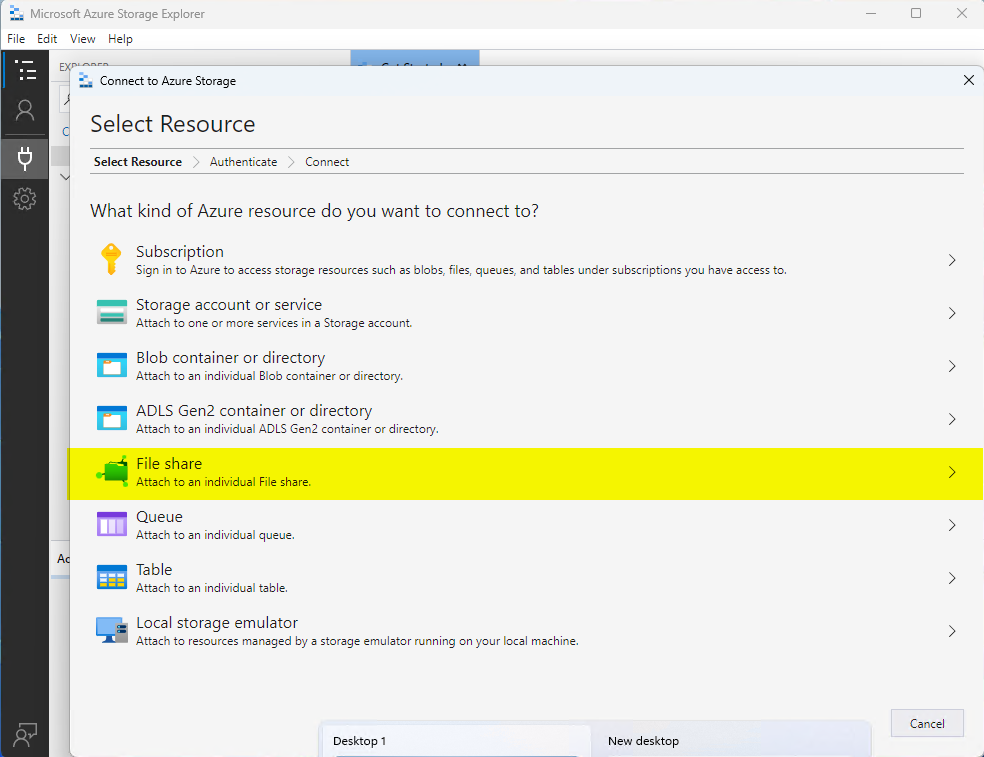Go to the Authenticate breadcrumb step
The height and width of the screenshot is (757, 984).
pyautogui.click(x=243, y=162)
